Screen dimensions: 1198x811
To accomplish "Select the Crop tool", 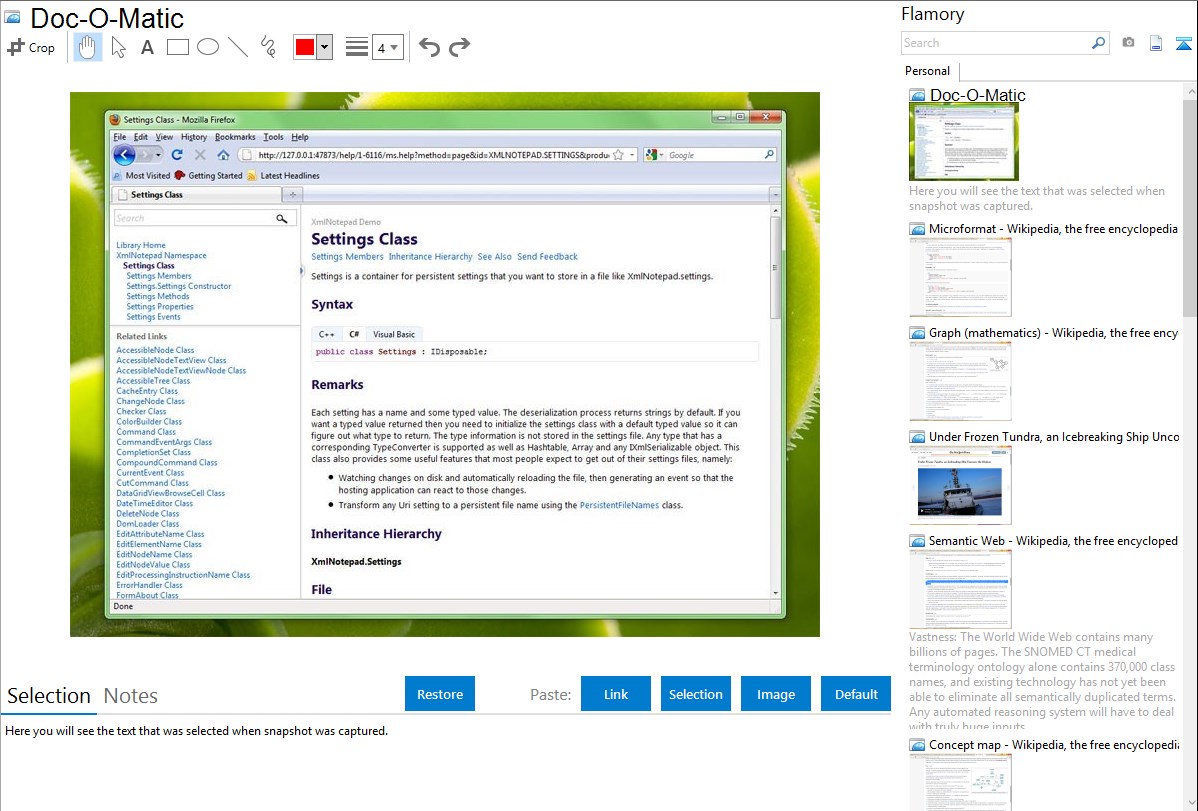I will tap(31, 47).
